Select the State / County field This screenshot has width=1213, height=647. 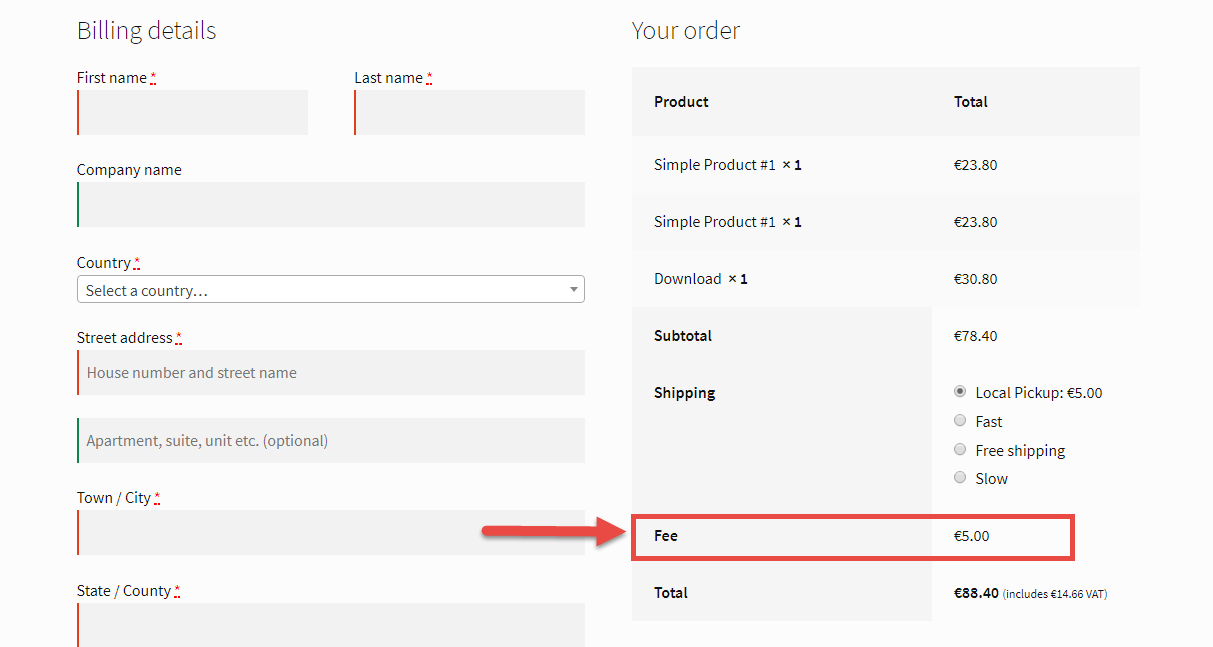331,625
